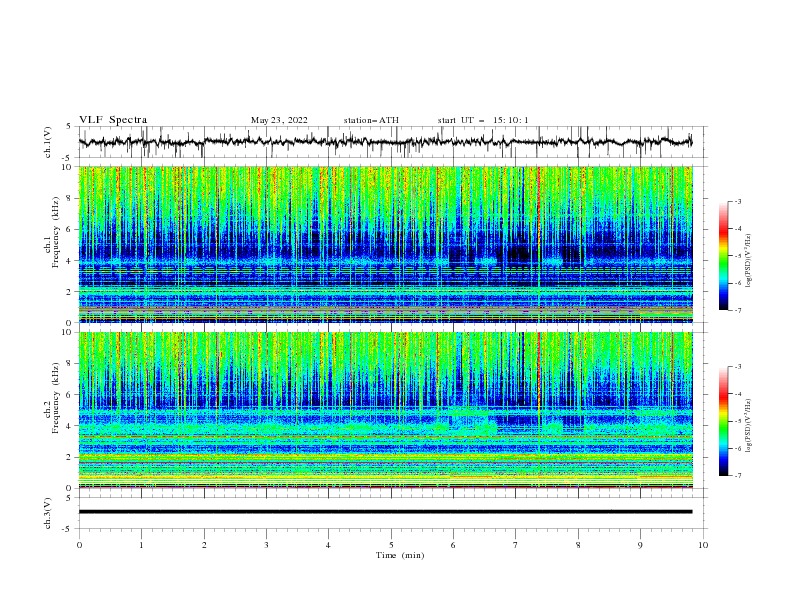Click the '-7' label on ch.2 color bar
The width and height of the screenshot is (792, 612).
(737, 476)
